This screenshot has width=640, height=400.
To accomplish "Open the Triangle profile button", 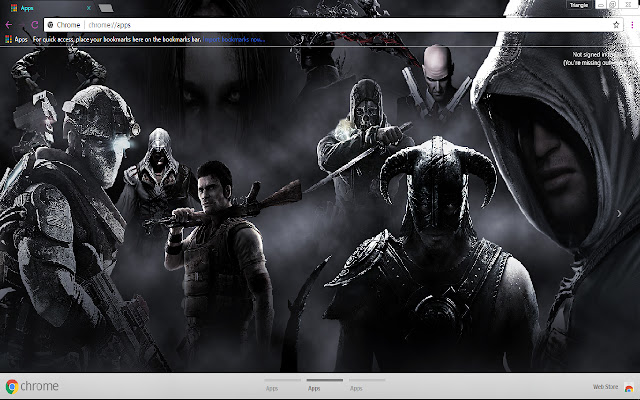I will click(x=579, y=5).
